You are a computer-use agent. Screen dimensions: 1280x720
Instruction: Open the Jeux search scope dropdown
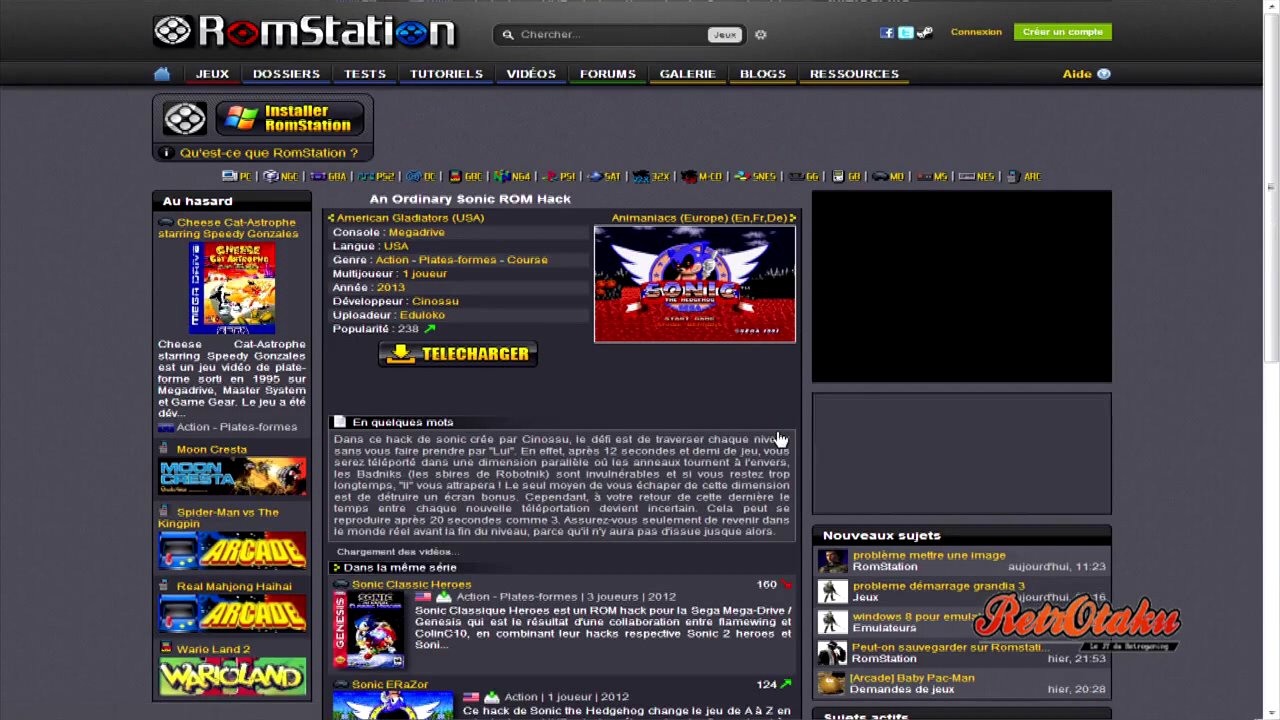click(724, 35)
